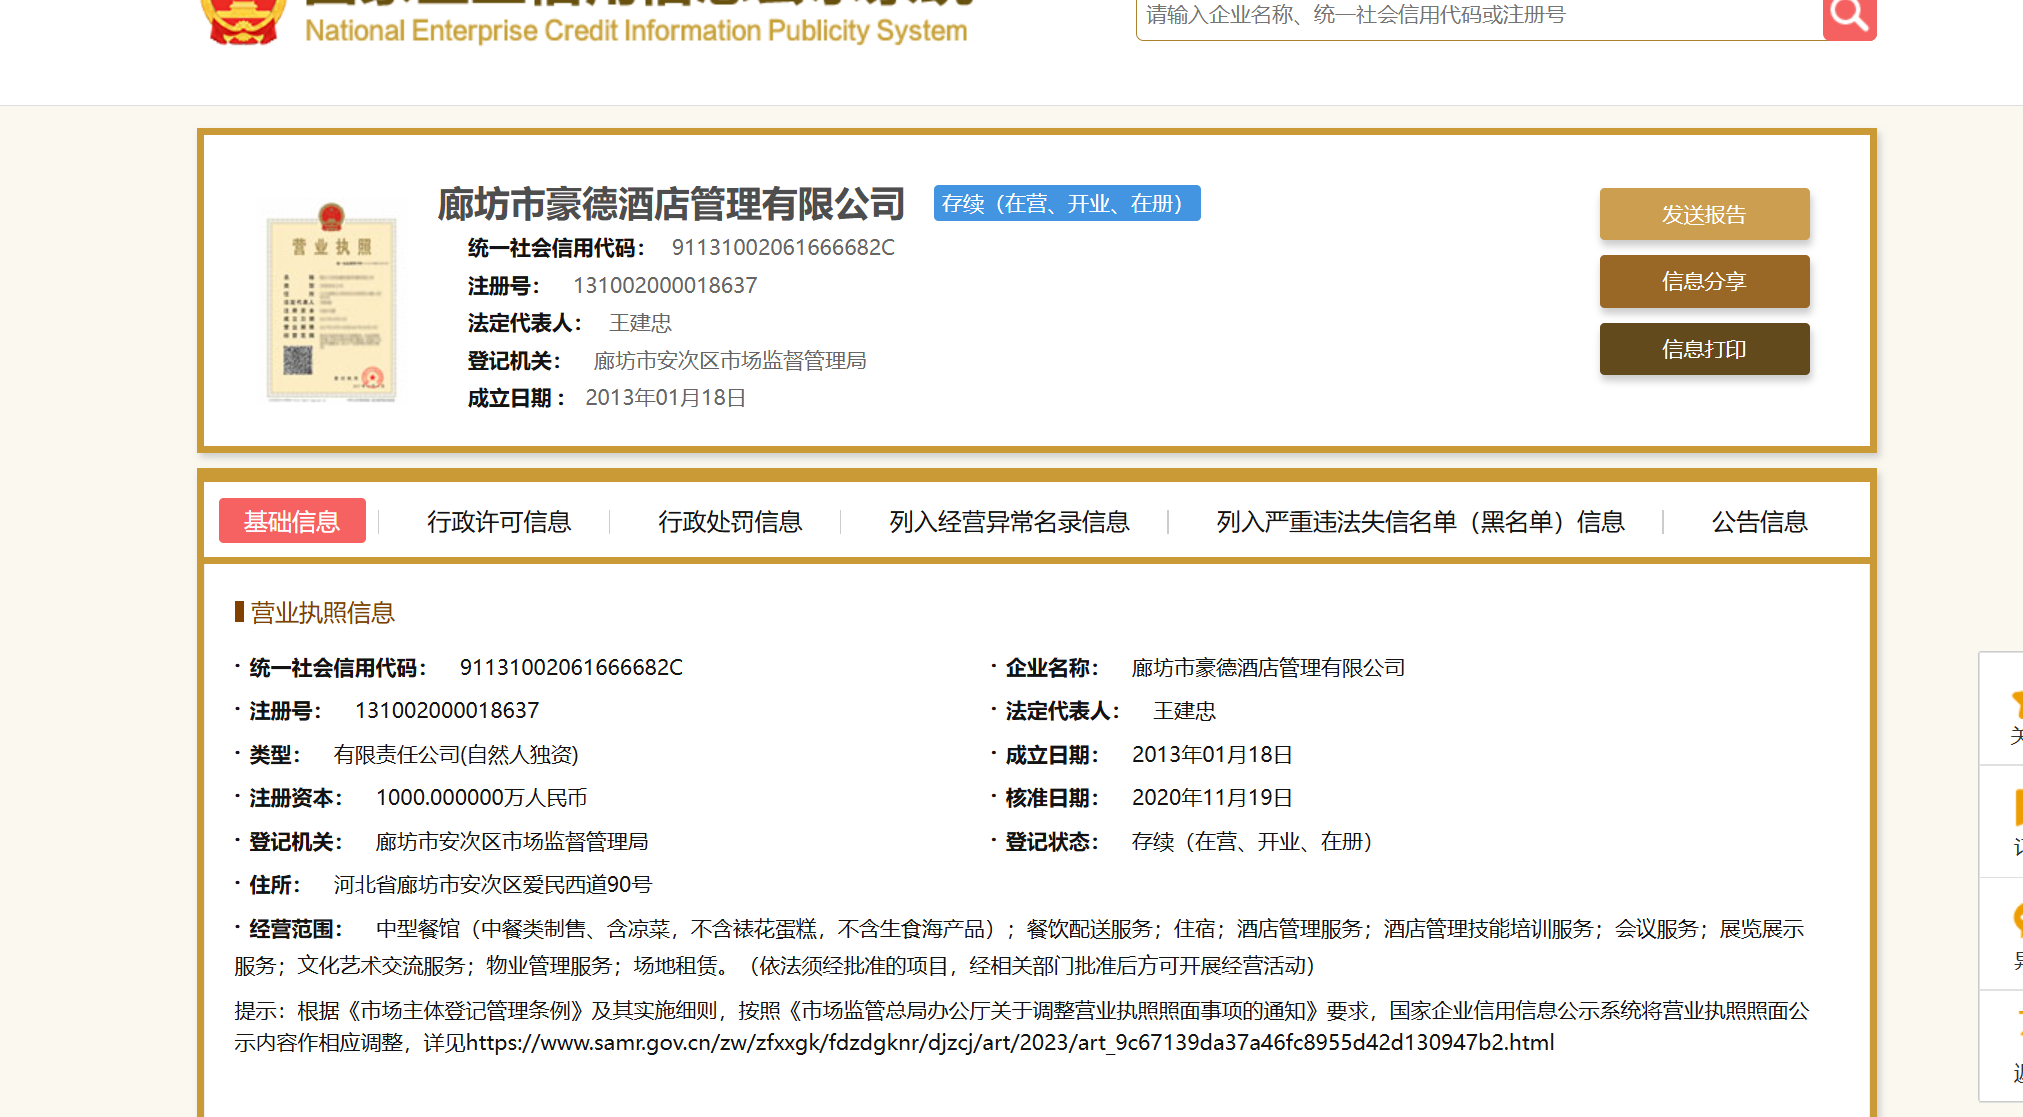Open the business license thumbnail image

[331, 302]
